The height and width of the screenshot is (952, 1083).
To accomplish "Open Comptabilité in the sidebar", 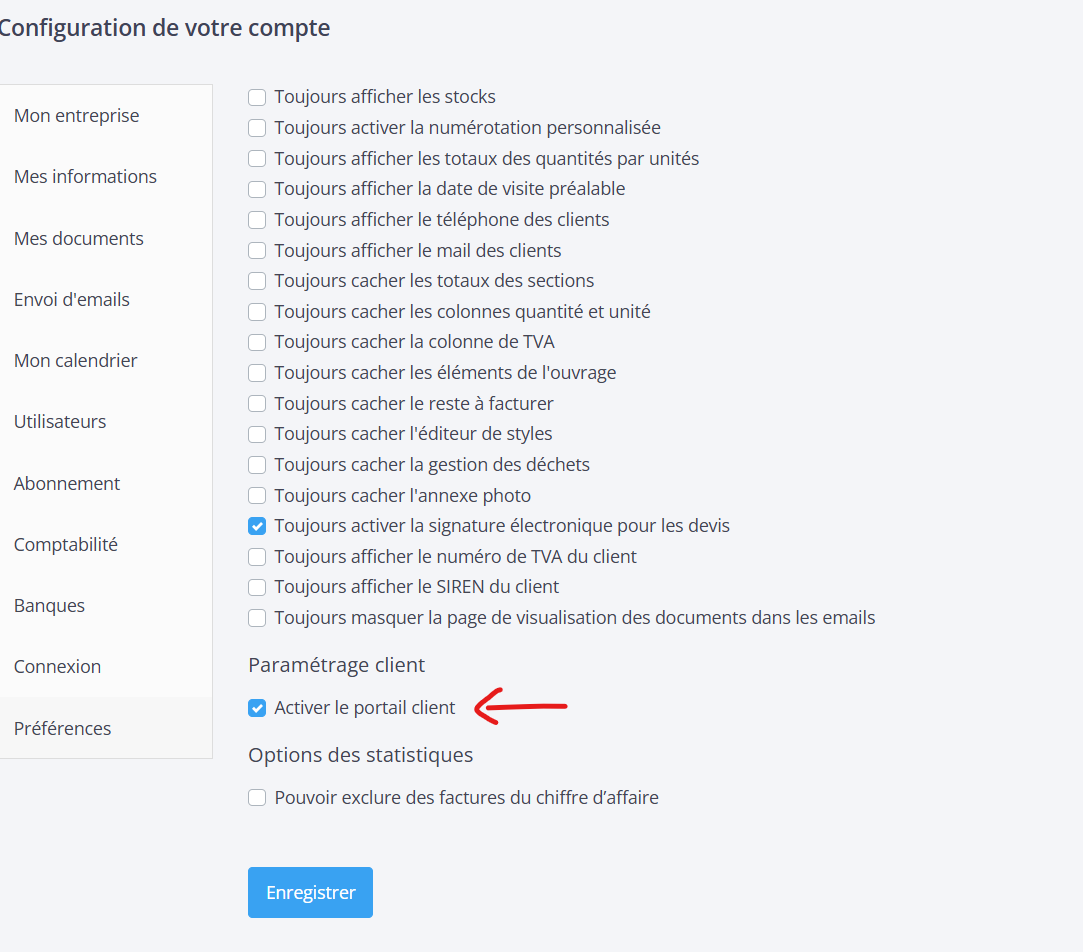I will (x=66, y=545).
